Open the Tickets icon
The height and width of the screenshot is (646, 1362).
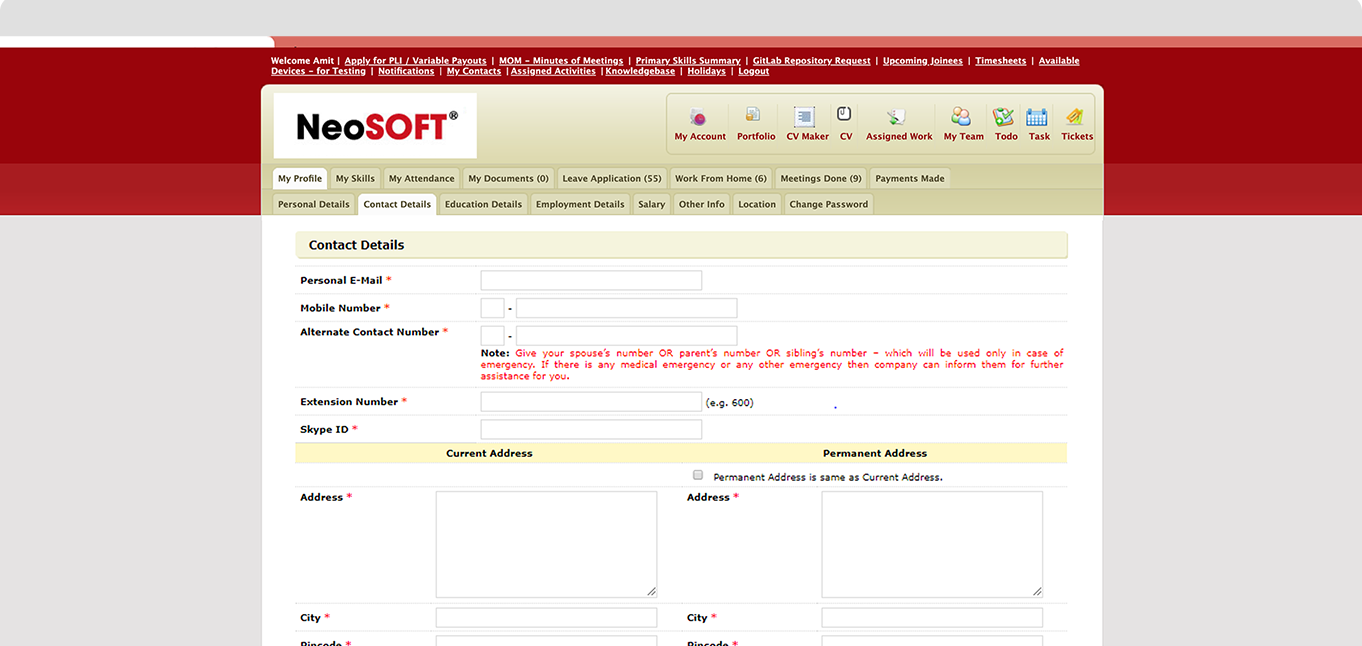(1075, 117)
